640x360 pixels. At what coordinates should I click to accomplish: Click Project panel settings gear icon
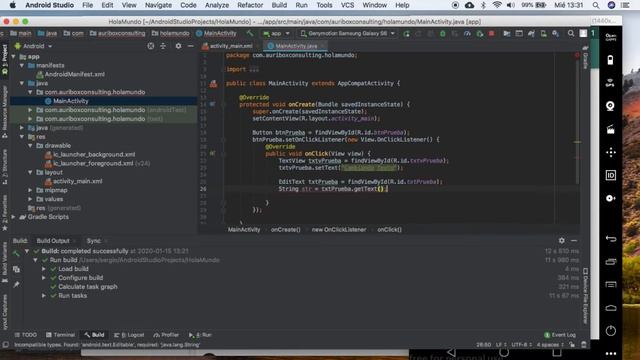pyautogui.click(x=178, y=46)
